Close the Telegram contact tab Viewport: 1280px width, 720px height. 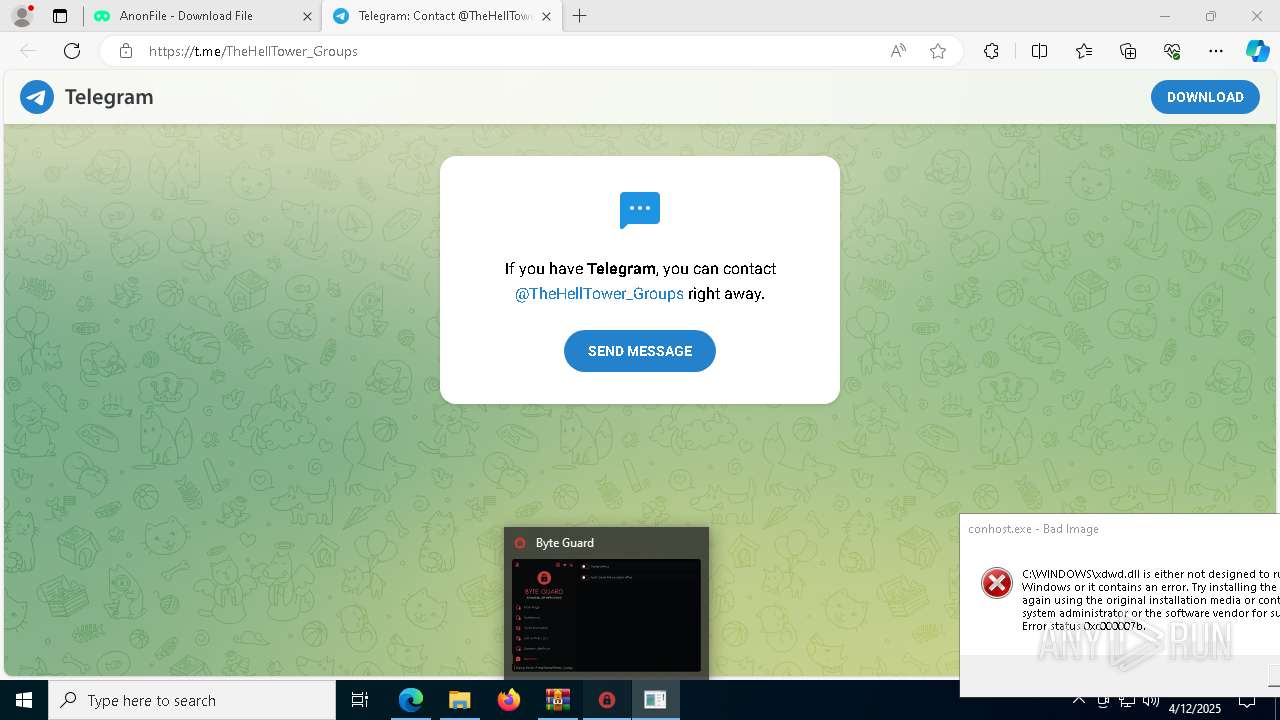(546, 16)
